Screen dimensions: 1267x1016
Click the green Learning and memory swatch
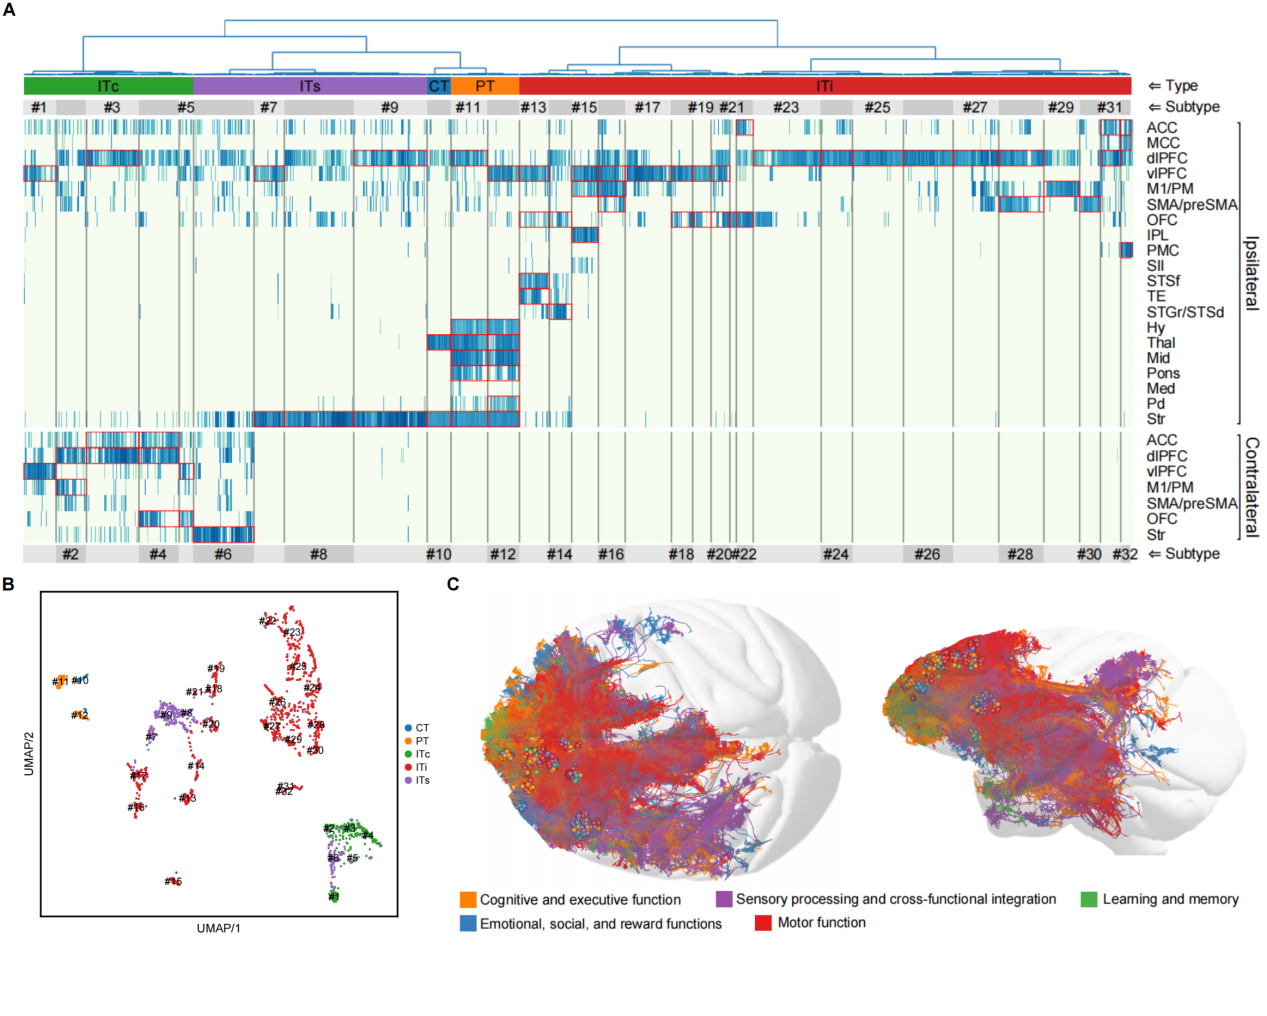tap(1089, 900)
